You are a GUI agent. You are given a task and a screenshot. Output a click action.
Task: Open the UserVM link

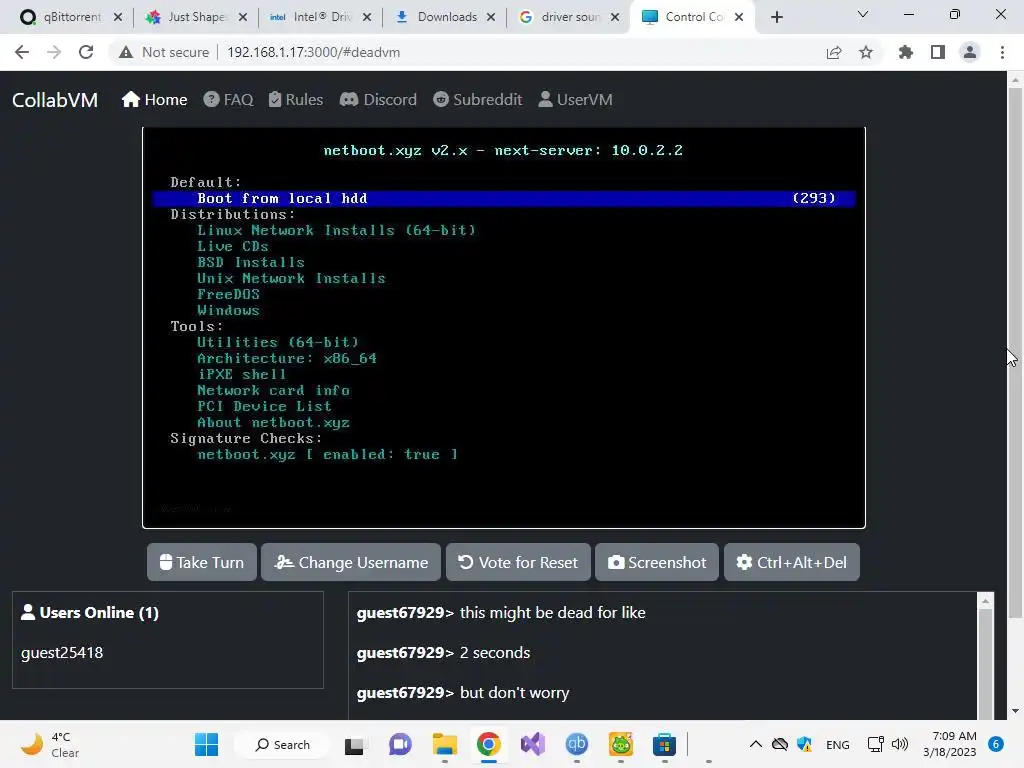(575, 100)
